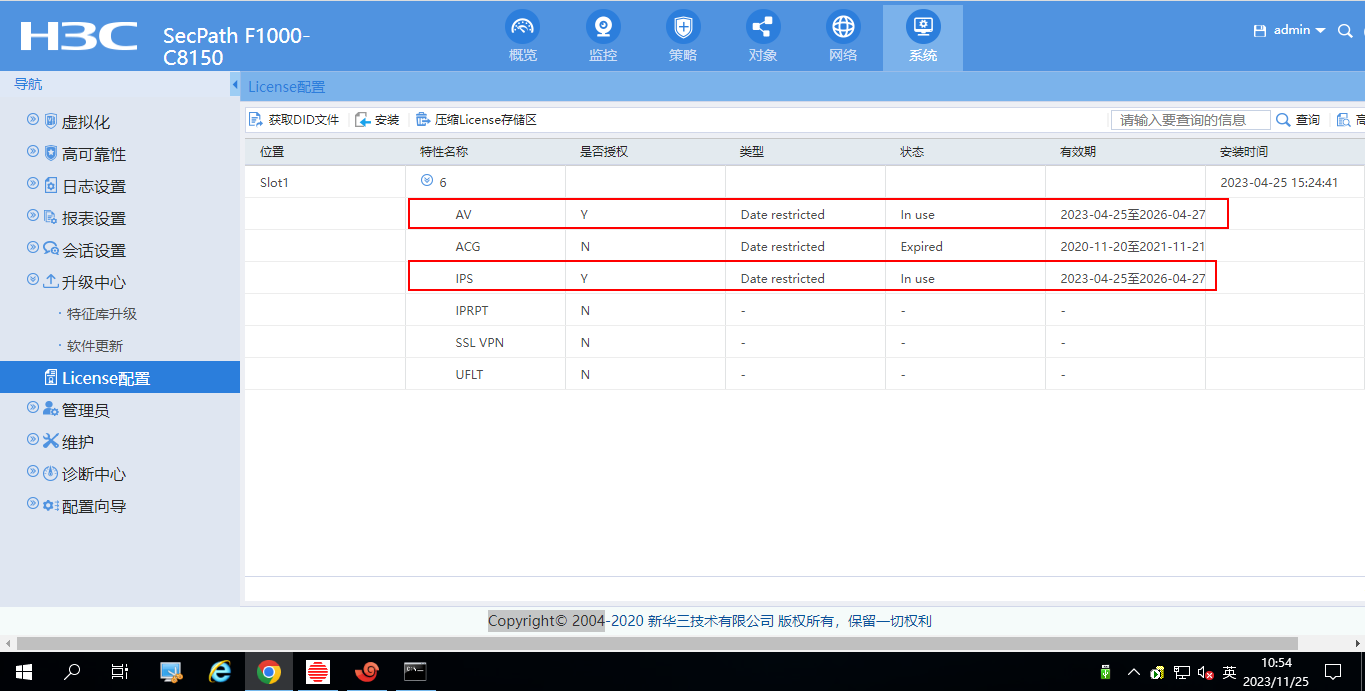1365x693 pixels.
Task: Click the horizontal page scrollbar
Action: [x=657, y=643]
